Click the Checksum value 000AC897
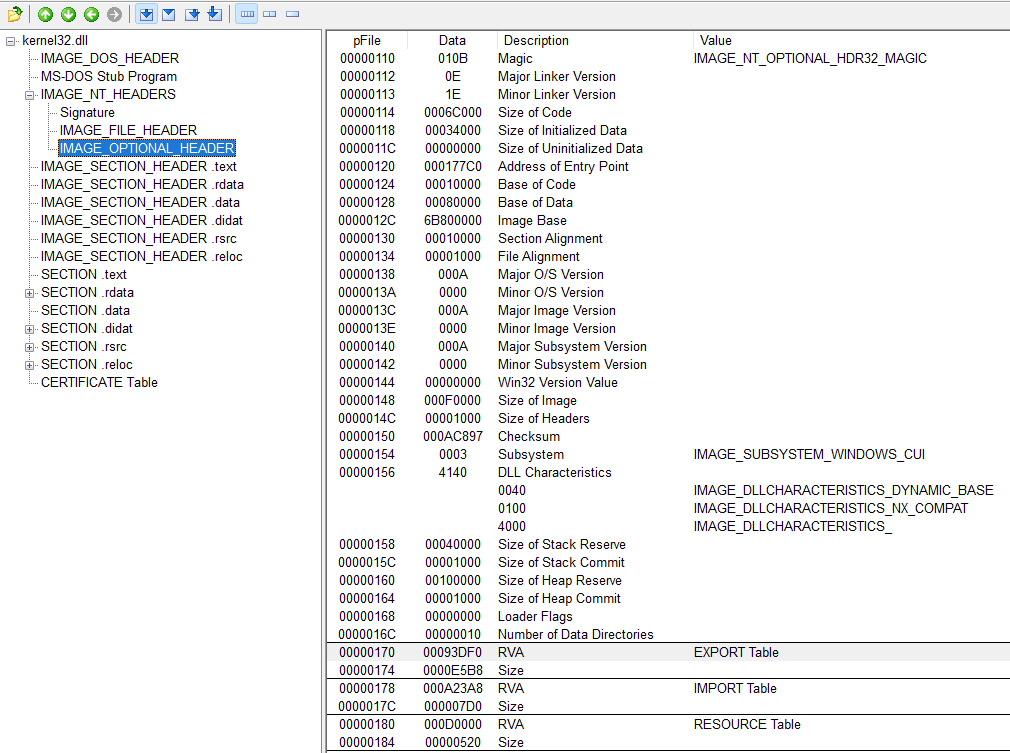 click(453, 437)
